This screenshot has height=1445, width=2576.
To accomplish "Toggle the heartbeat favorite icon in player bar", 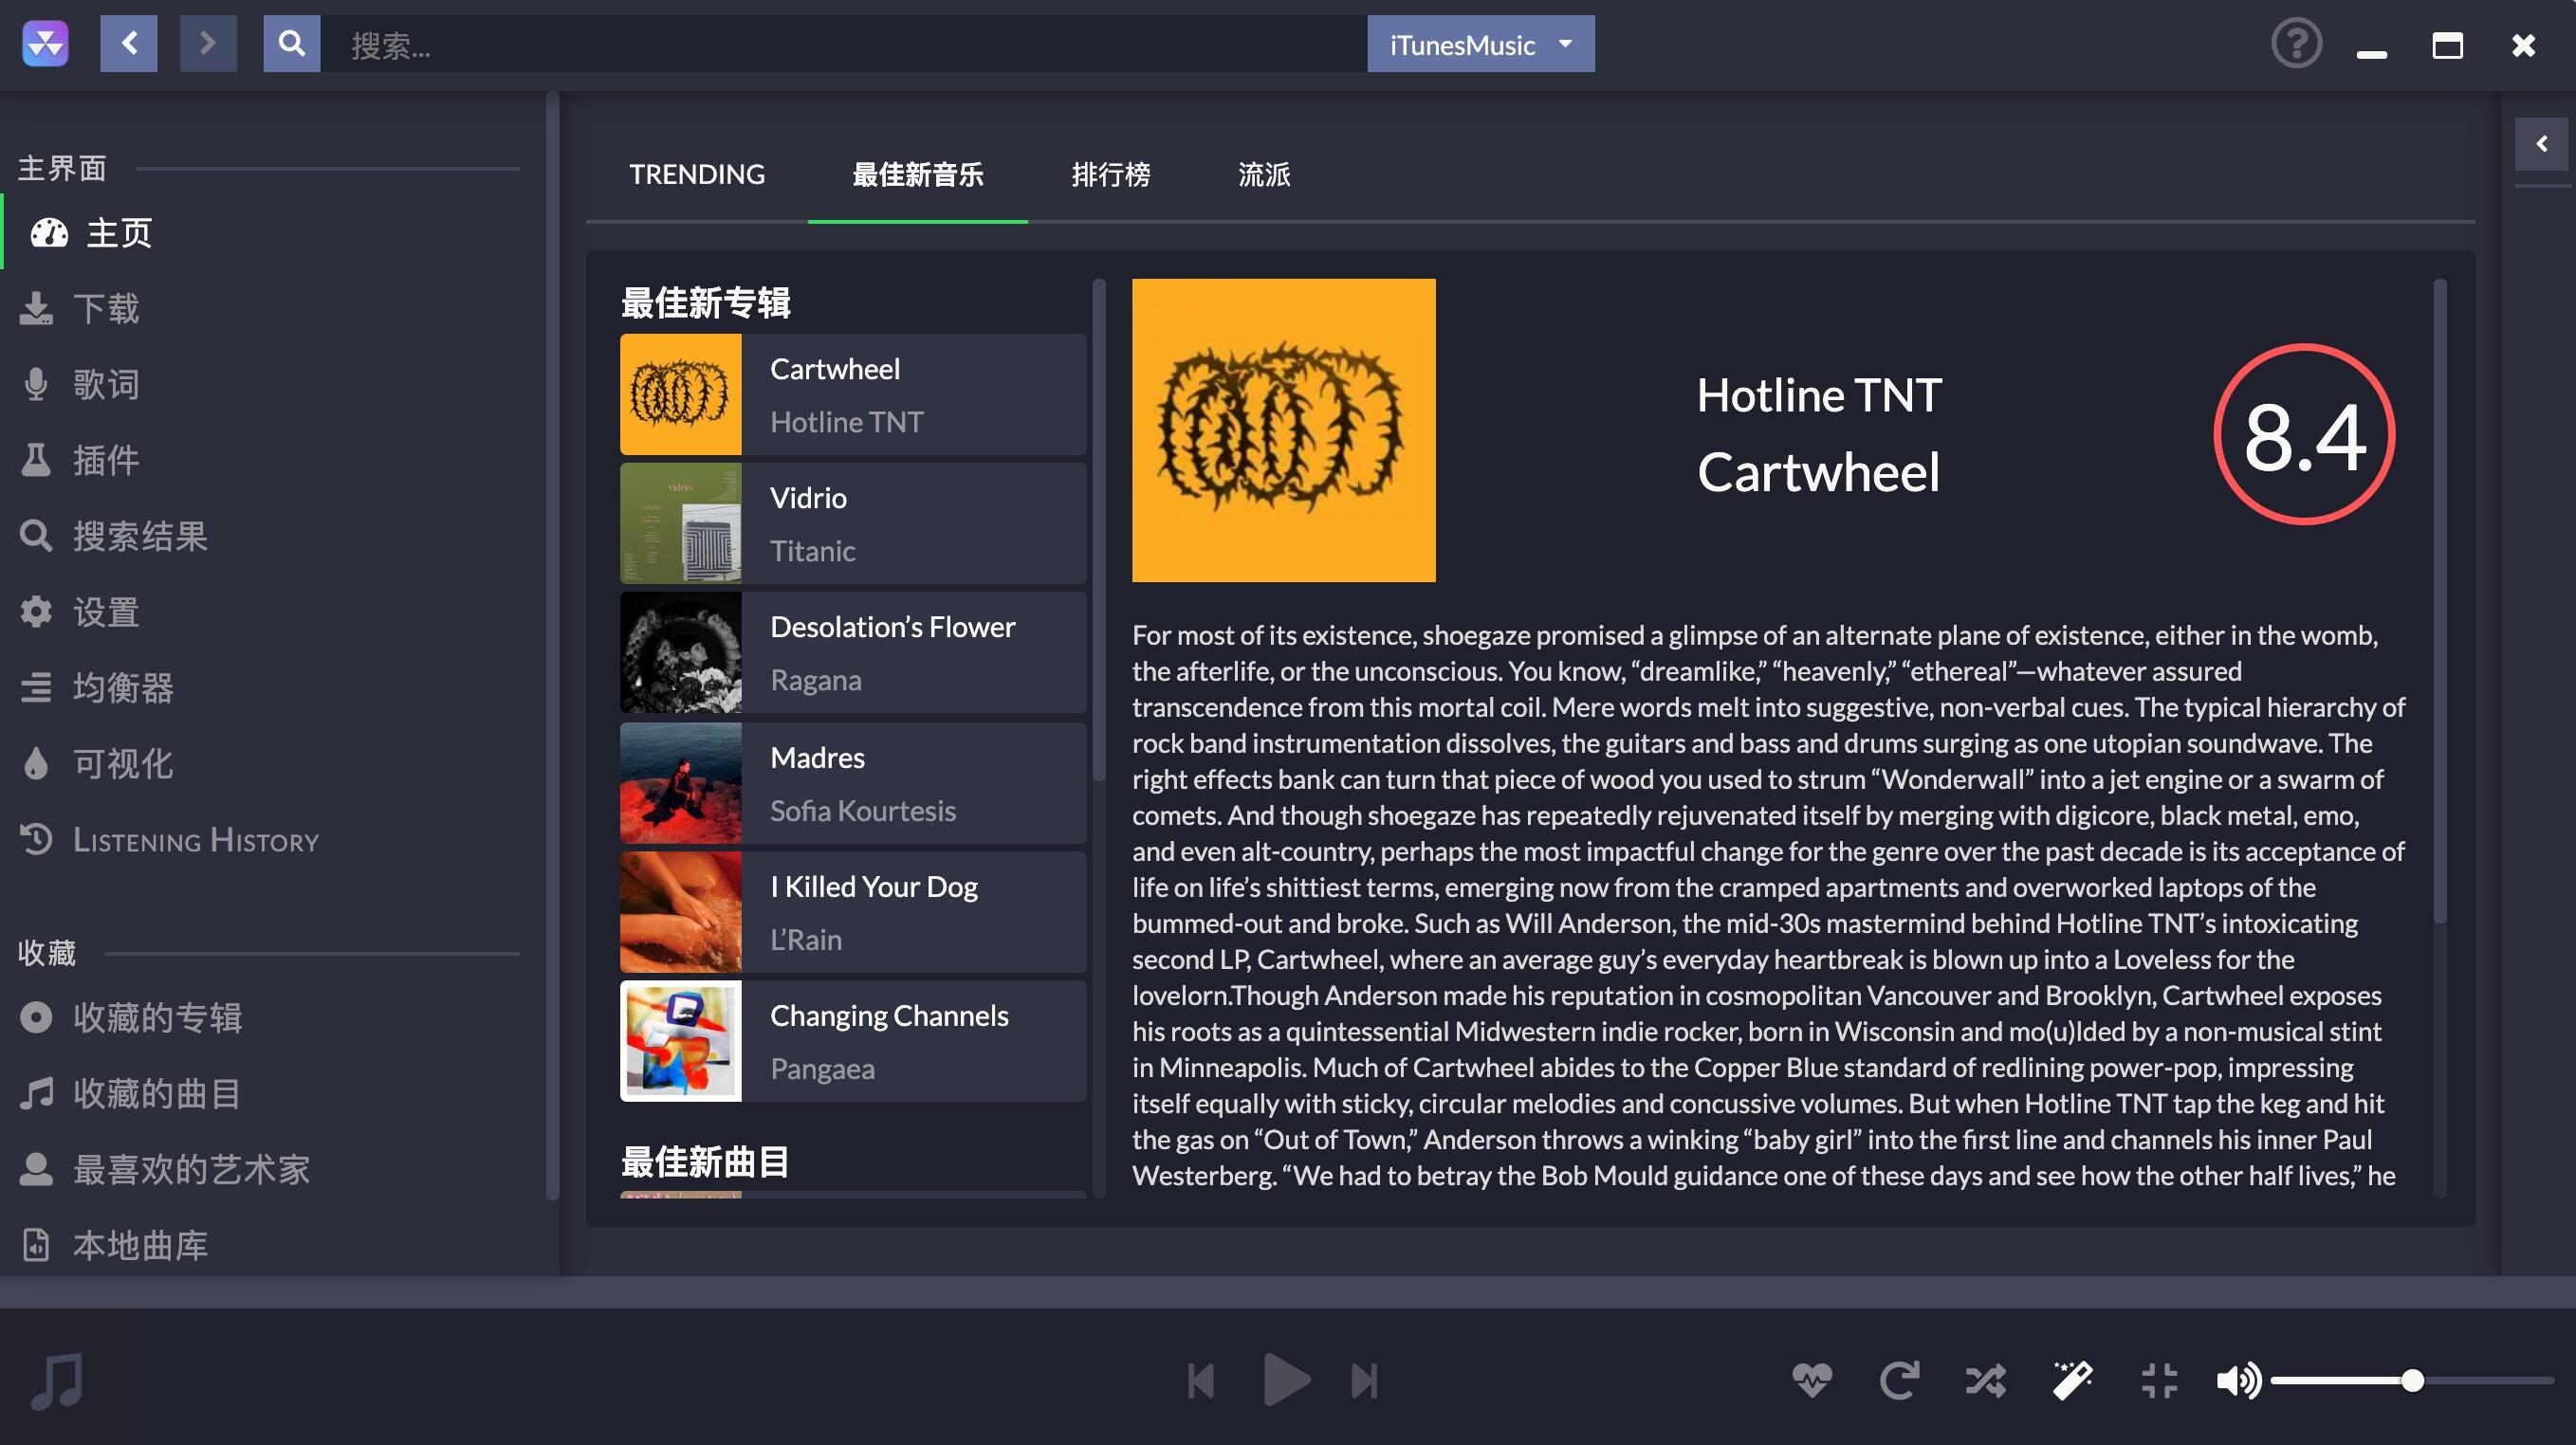I will click(x=1812, y=1381).
